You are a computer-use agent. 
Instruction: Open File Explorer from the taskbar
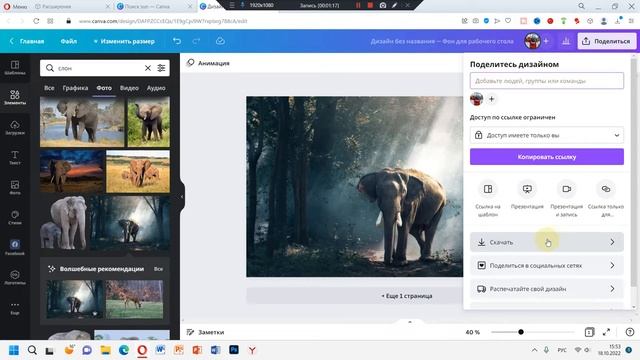tap(105, 350)
